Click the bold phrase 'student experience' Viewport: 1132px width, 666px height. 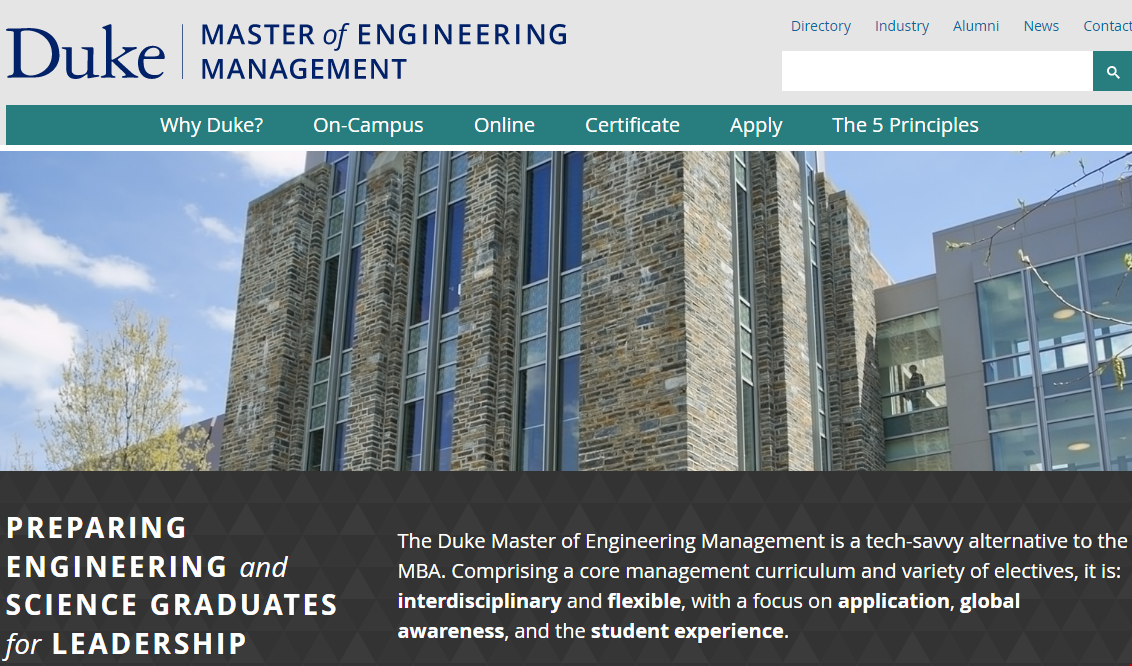[x=687, y=631]
